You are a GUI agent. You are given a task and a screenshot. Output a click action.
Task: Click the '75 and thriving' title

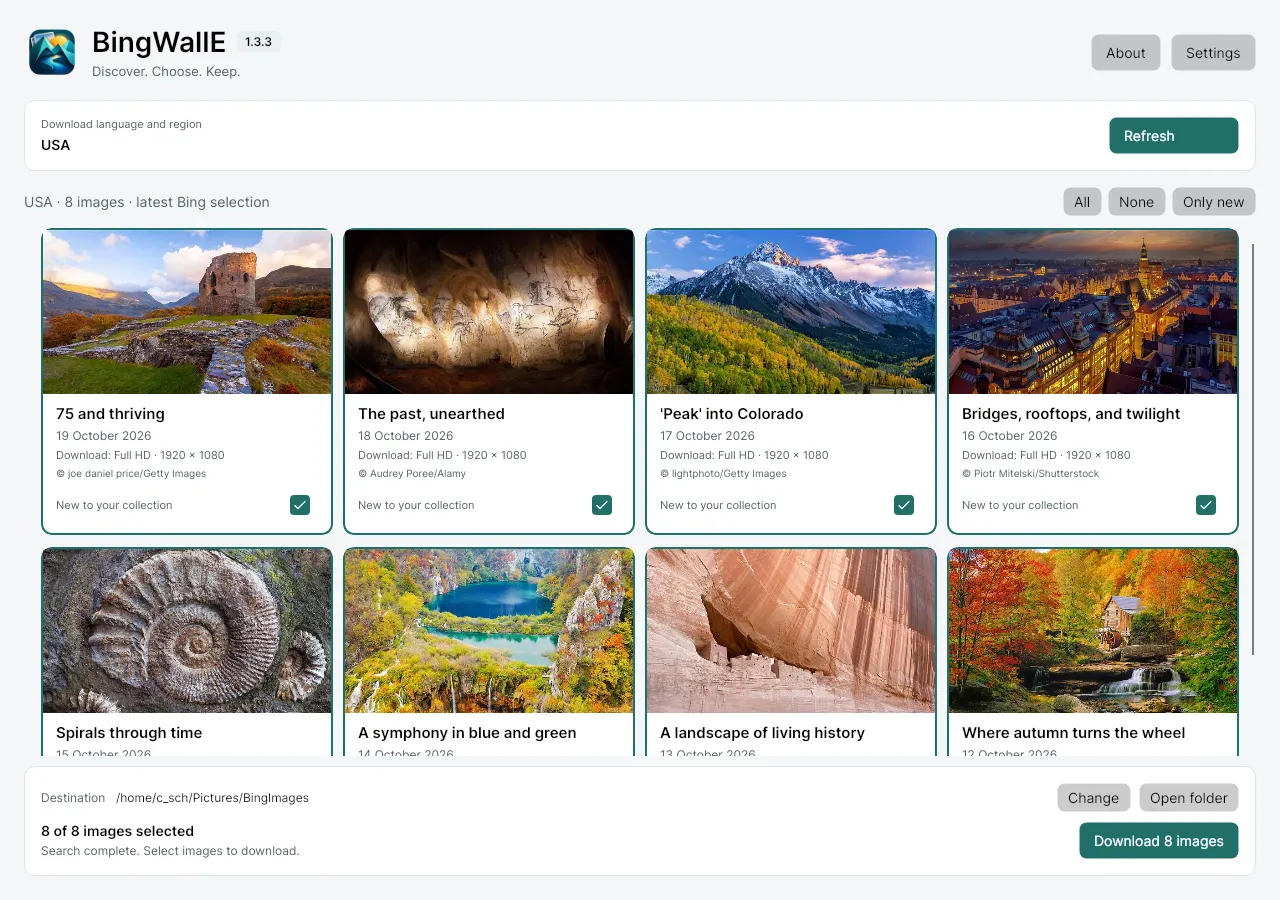(x=110, y=414)
